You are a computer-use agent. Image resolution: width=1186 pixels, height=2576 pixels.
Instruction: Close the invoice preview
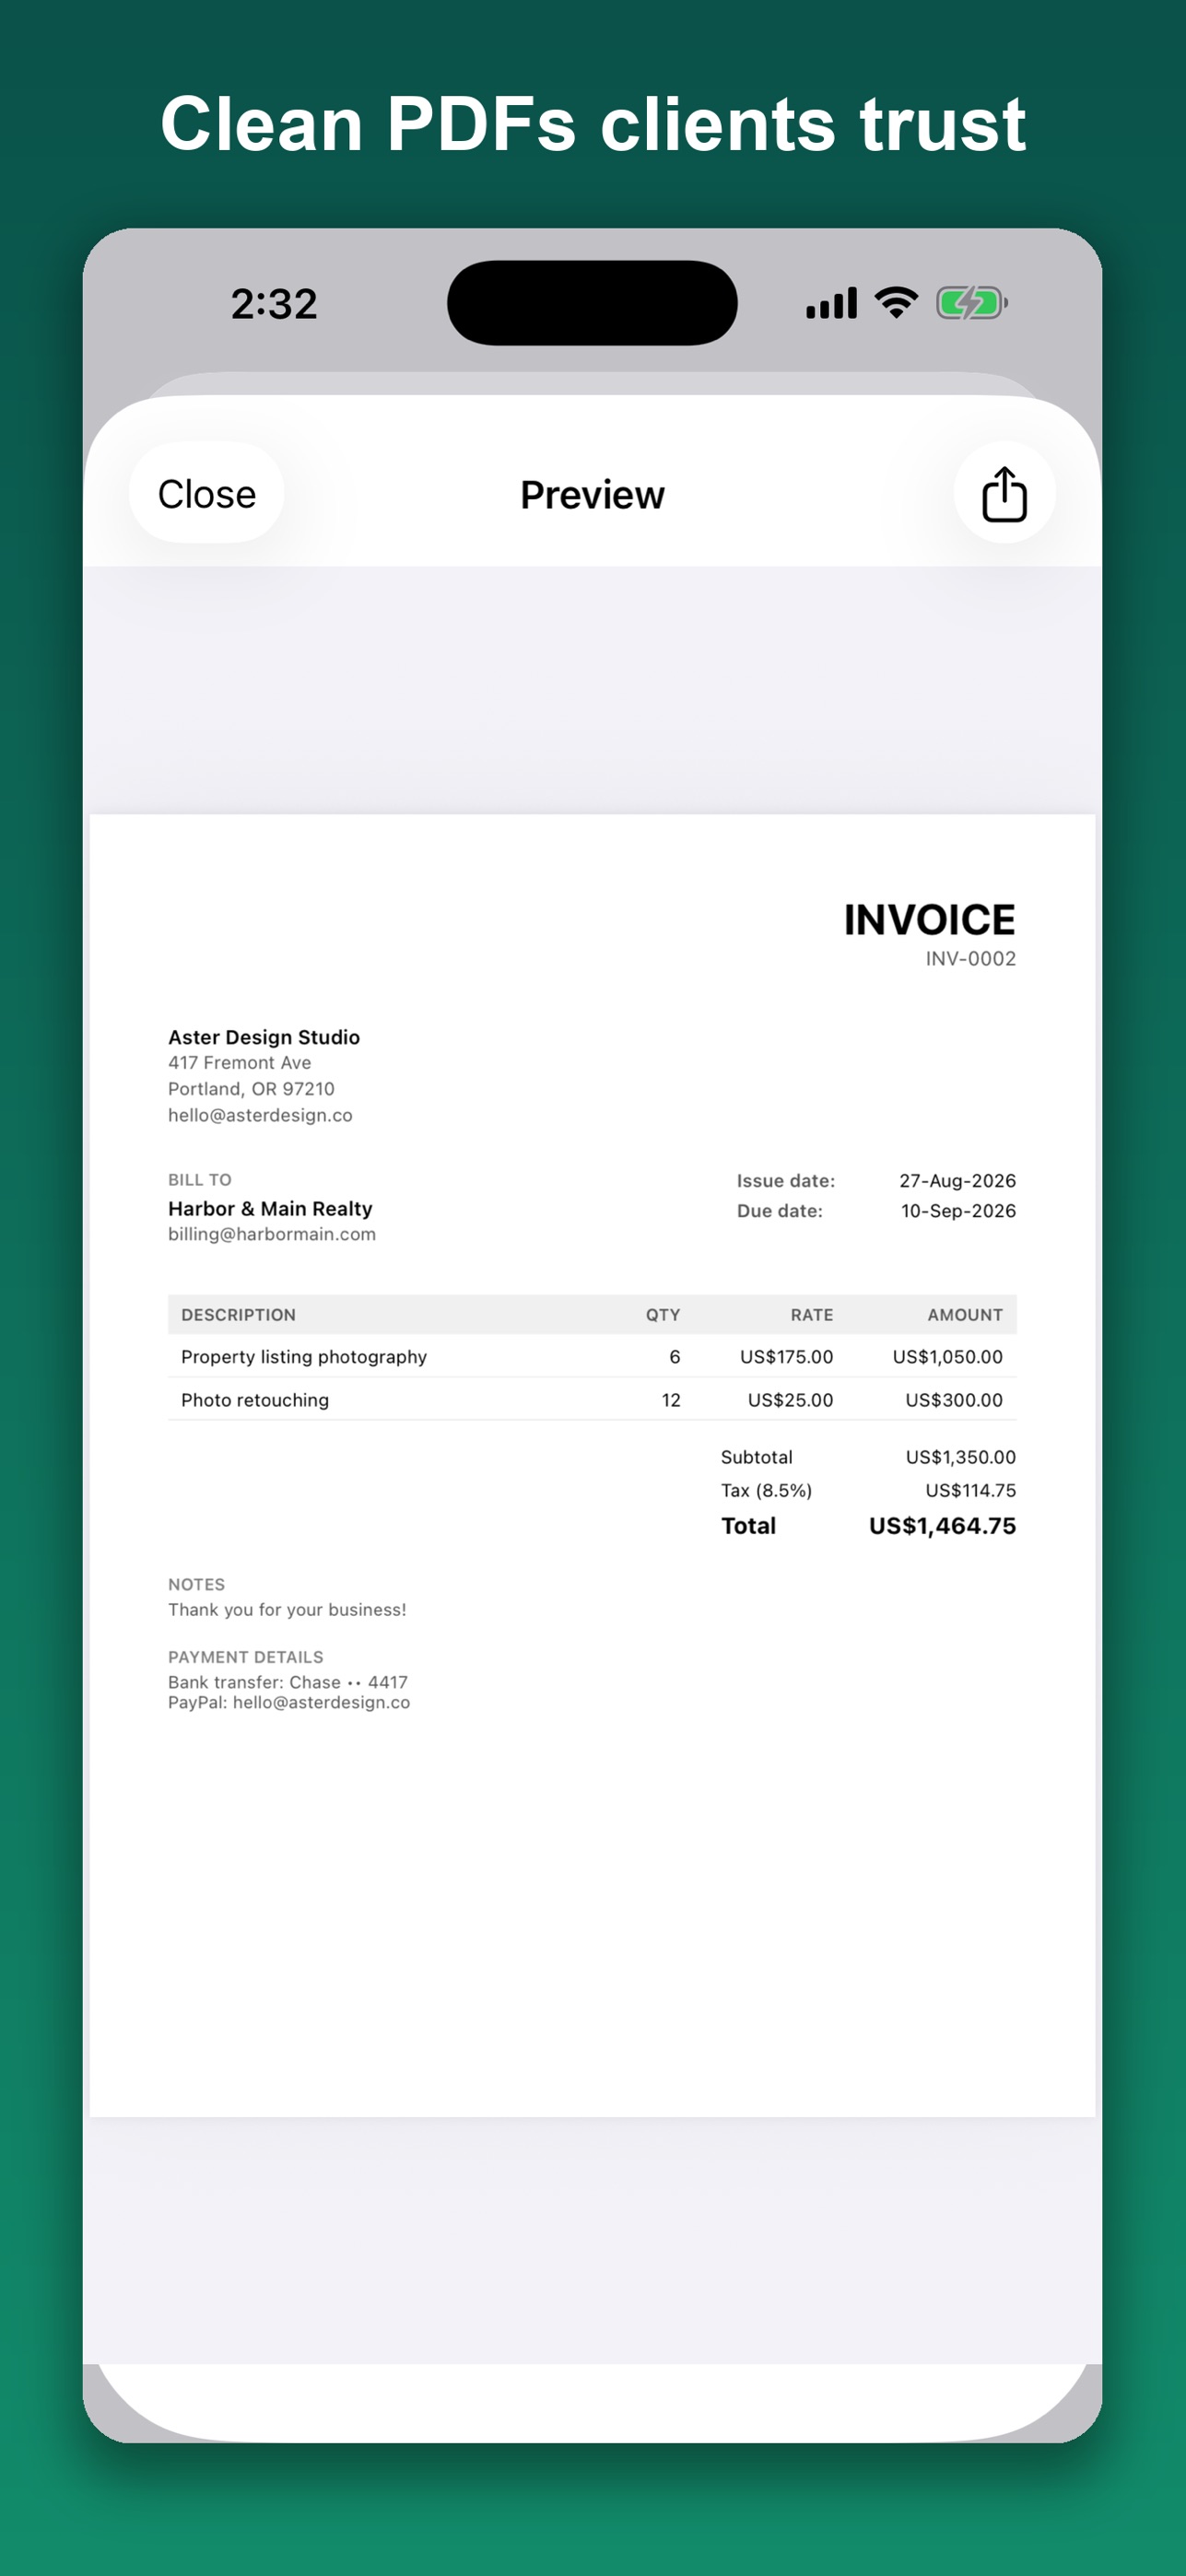click(207, 494)
